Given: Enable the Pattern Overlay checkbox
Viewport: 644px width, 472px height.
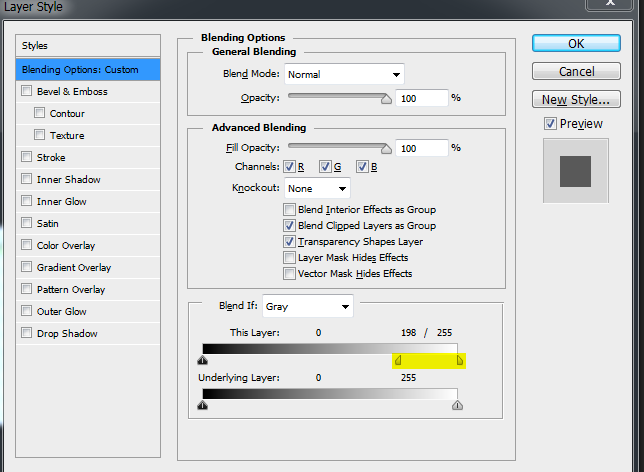Looking at the screenshot, I should tap(27, 289).
